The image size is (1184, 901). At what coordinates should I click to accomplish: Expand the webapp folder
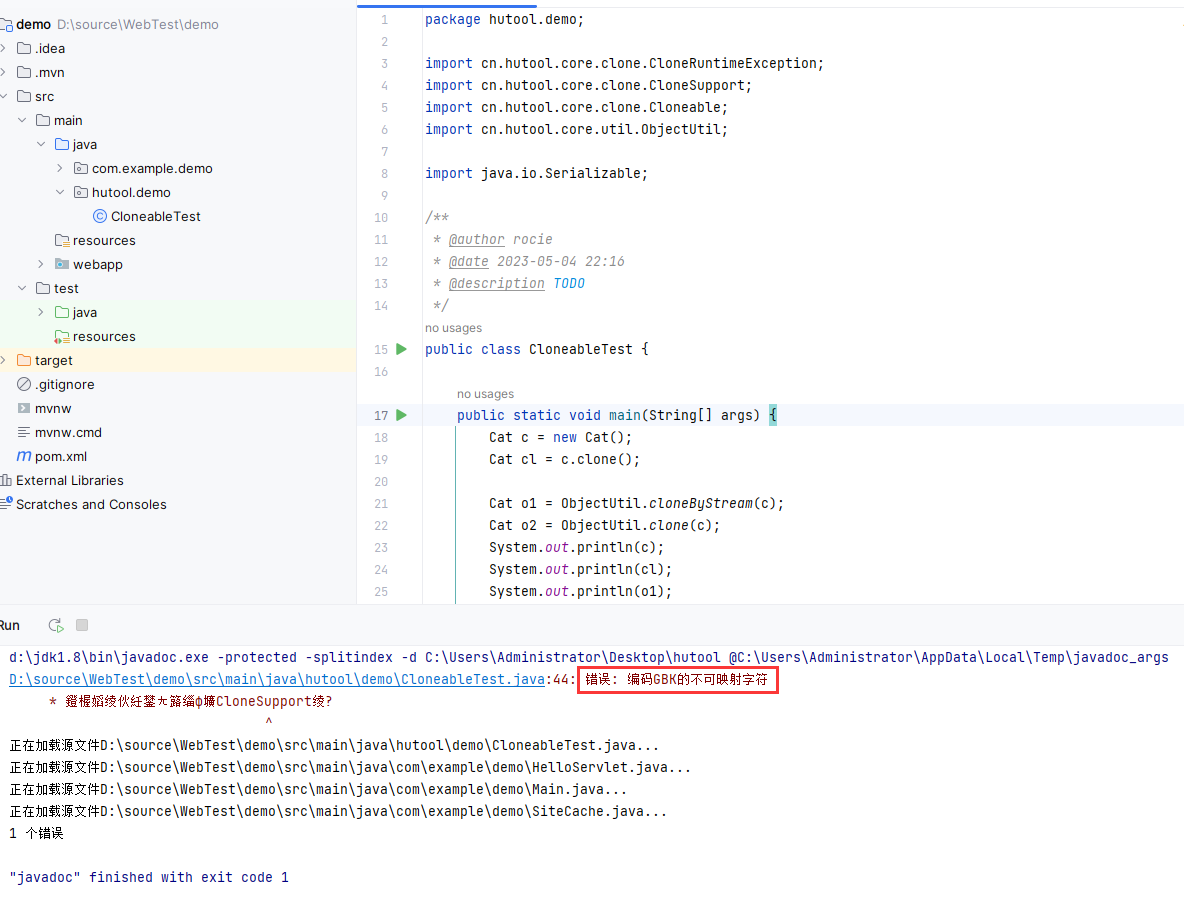coord(40,264)
